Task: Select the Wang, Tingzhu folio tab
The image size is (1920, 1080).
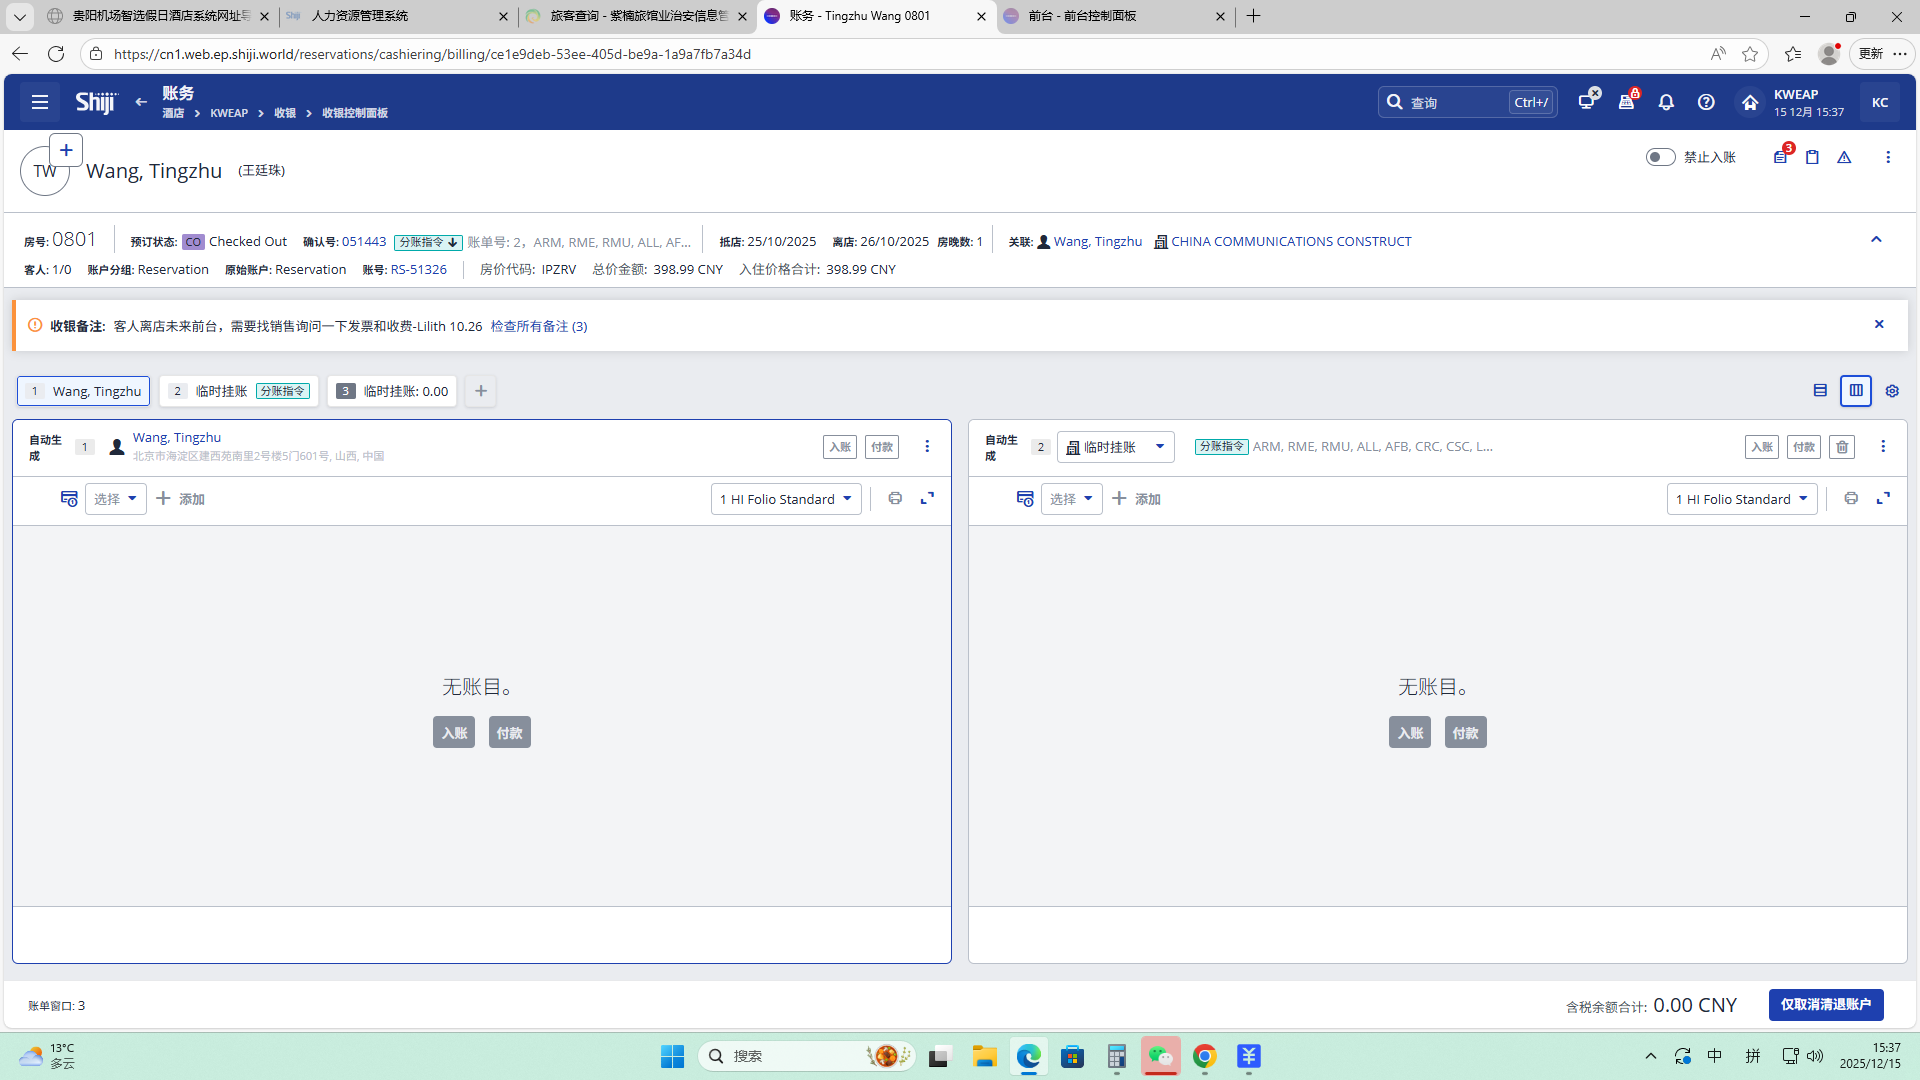Action: coord(84,391)
